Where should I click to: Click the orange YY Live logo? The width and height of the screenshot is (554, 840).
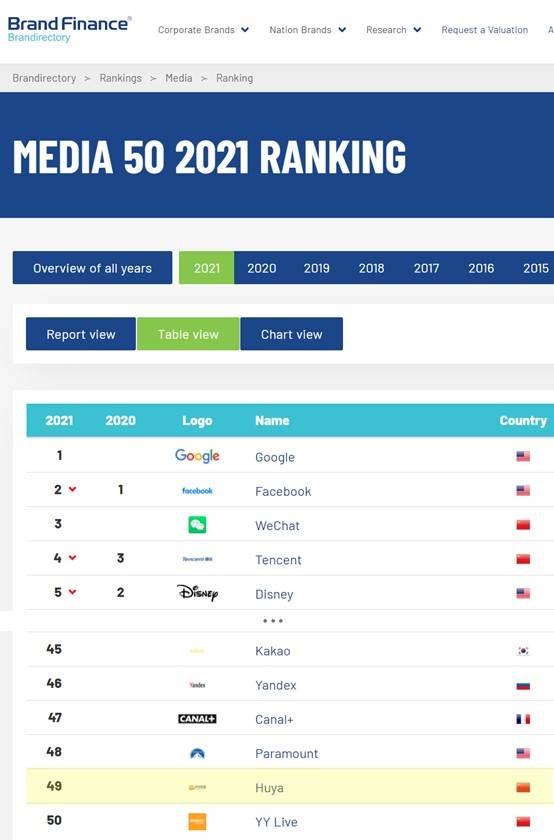197,821
